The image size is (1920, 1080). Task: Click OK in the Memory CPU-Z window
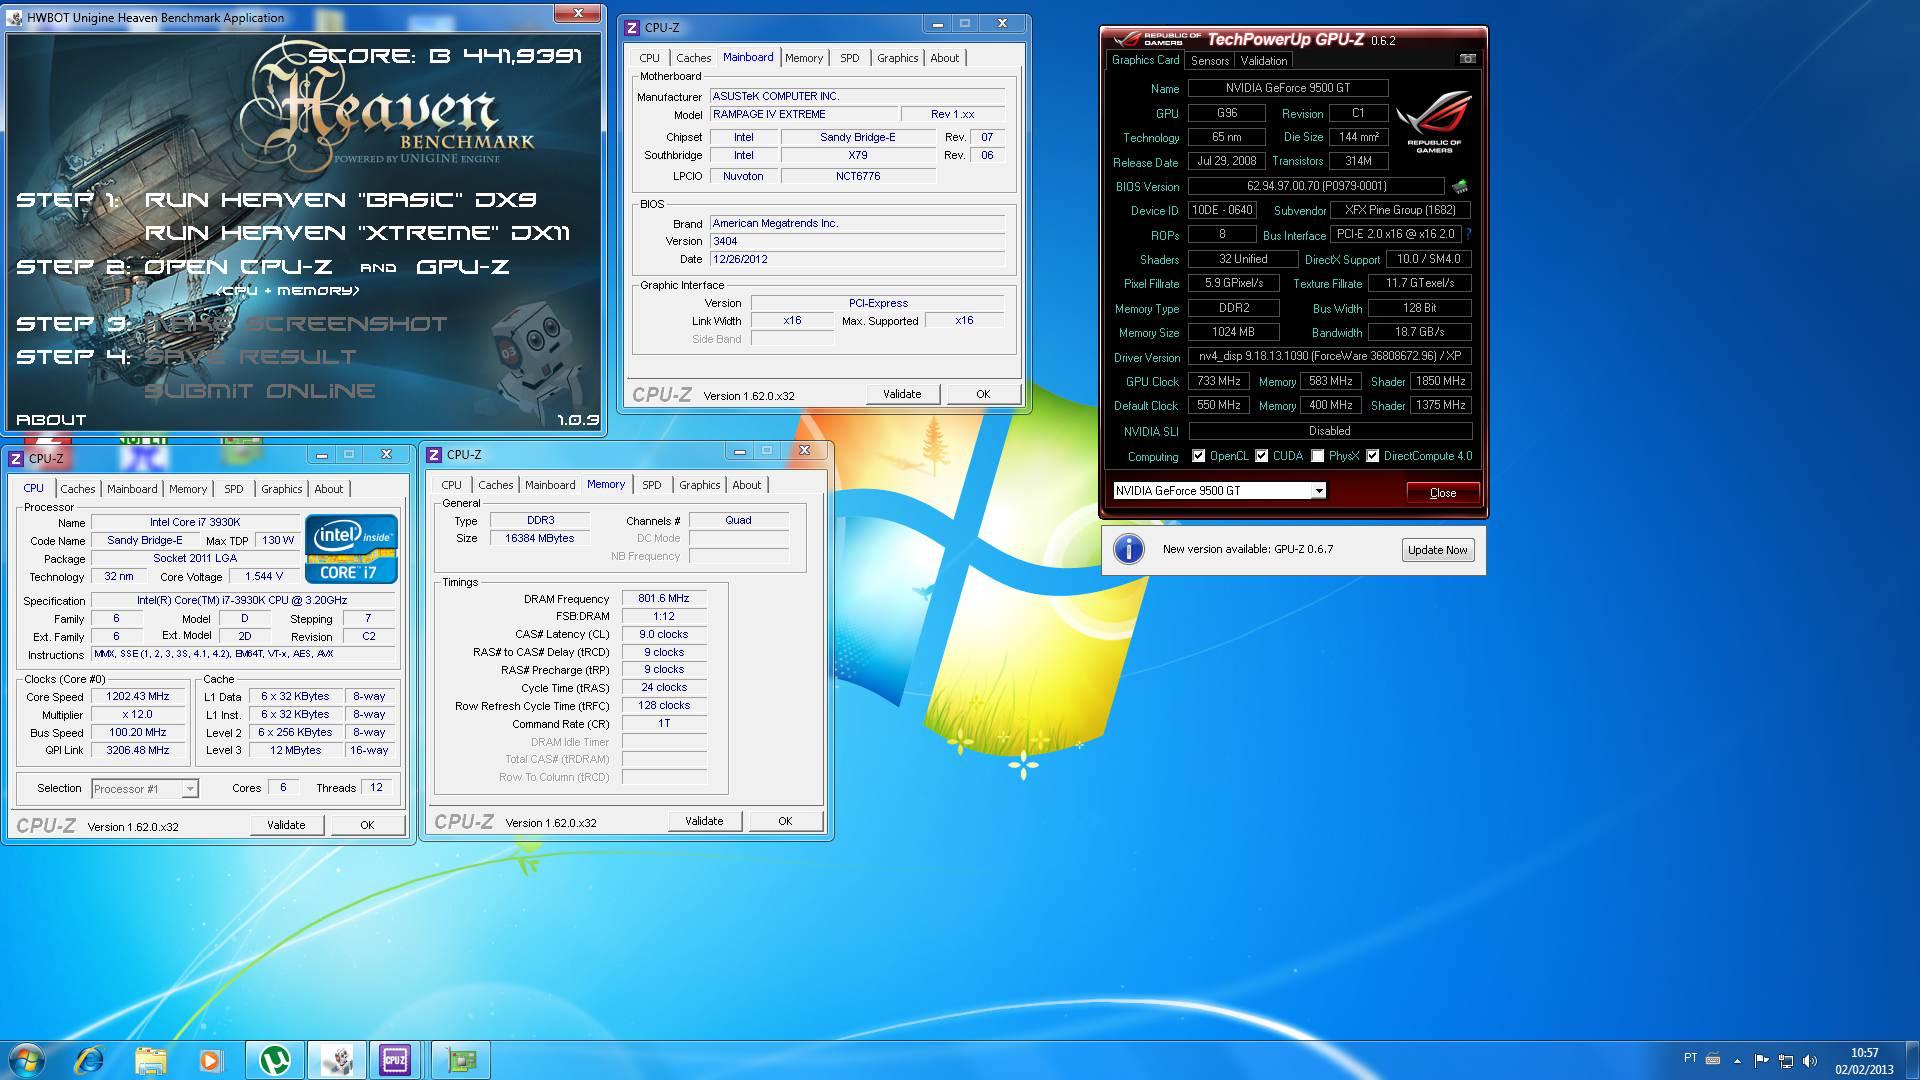[x=785, y=821]
